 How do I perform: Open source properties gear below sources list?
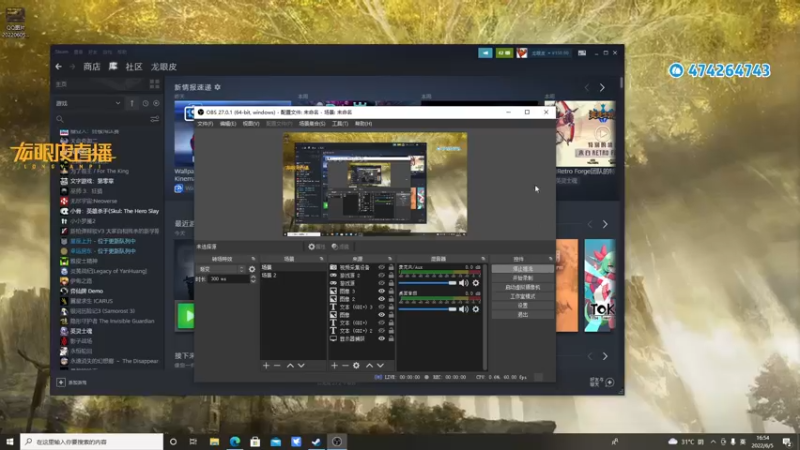(x=356, y=365)
